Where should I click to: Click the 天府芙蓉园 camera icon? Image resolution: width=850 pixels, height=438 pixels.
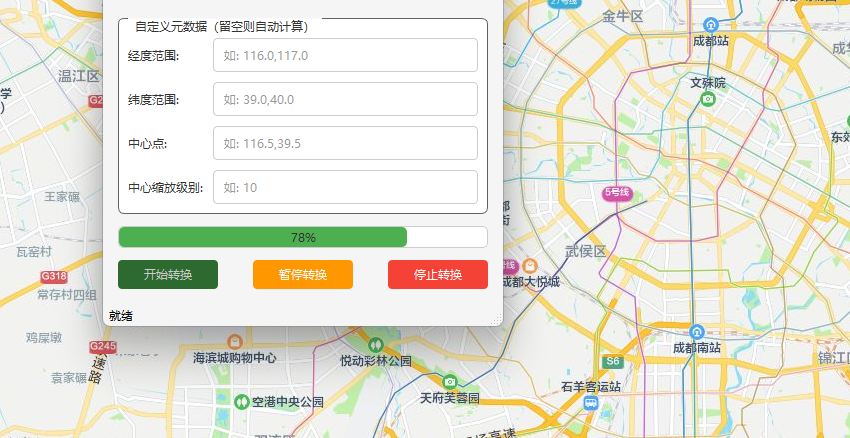449,382
